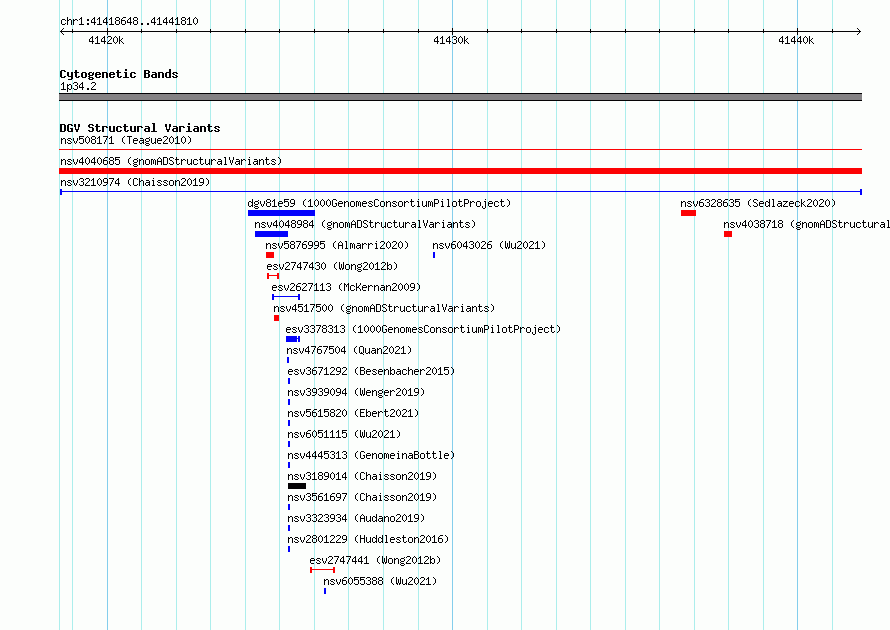Click black bar under nsv3189014
Image resolution: width=890 pixels, height=630 pixels.
click(297, 486)
